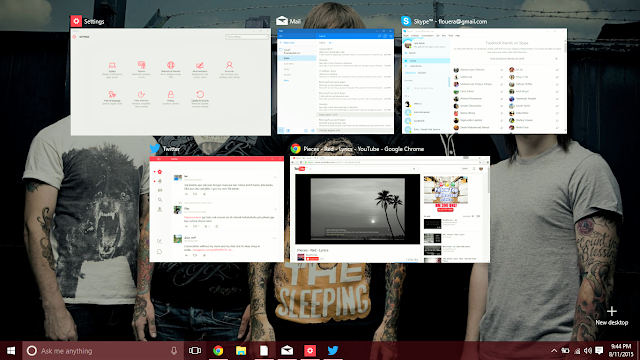The height and width of the screenshot is (360, 640).
Task: Click the YouTube video player with palm trees
Action: click(x=358, y=209)
